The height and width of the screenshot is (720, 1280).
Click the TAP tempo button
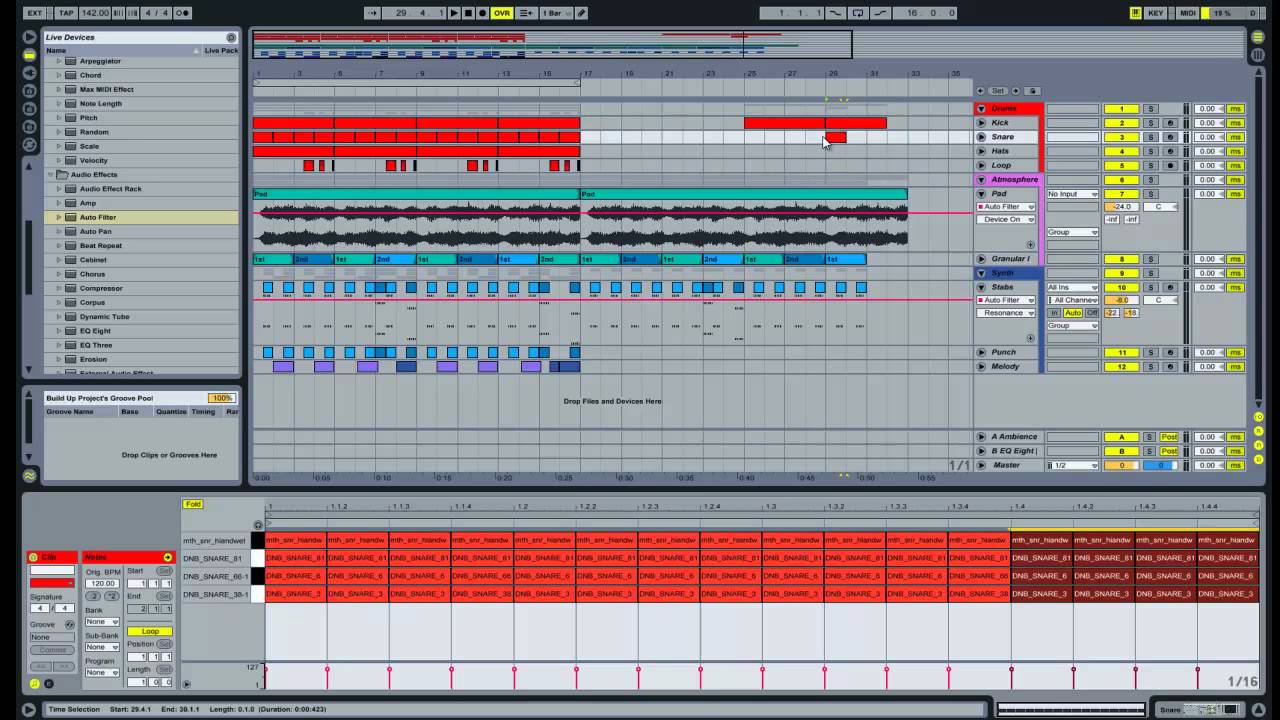coord(66,13)
